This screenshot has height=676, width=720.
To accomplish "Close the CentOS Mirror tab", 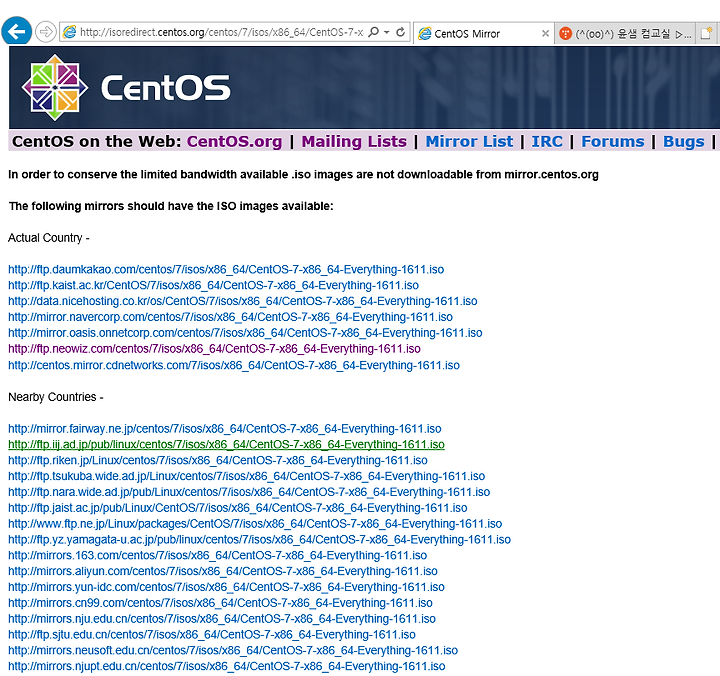I will pyautogui.click(x=545, y=33).
